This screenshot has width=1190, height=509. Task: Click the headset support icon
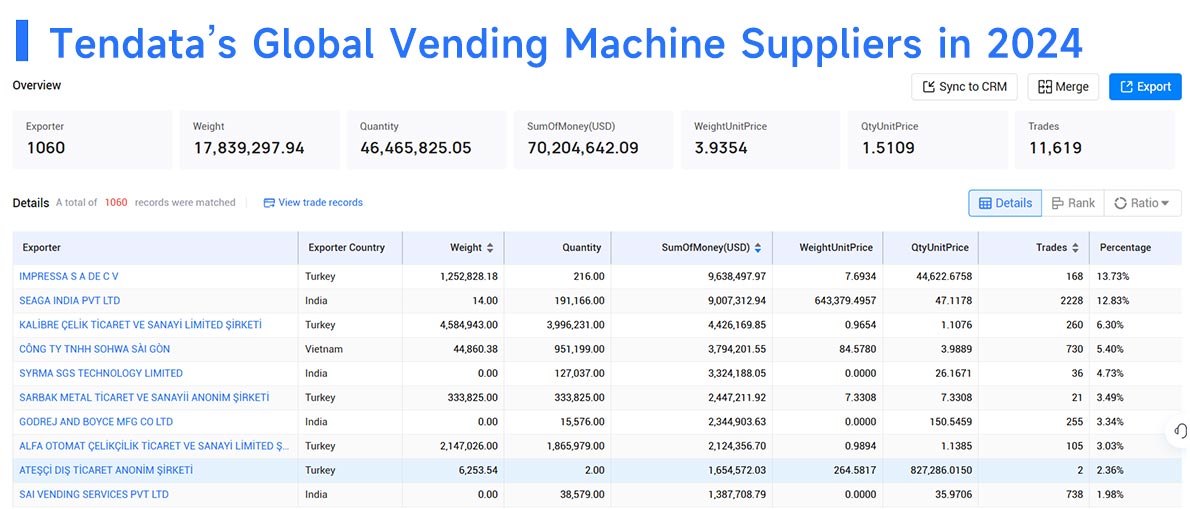[x=1180, y=430]
